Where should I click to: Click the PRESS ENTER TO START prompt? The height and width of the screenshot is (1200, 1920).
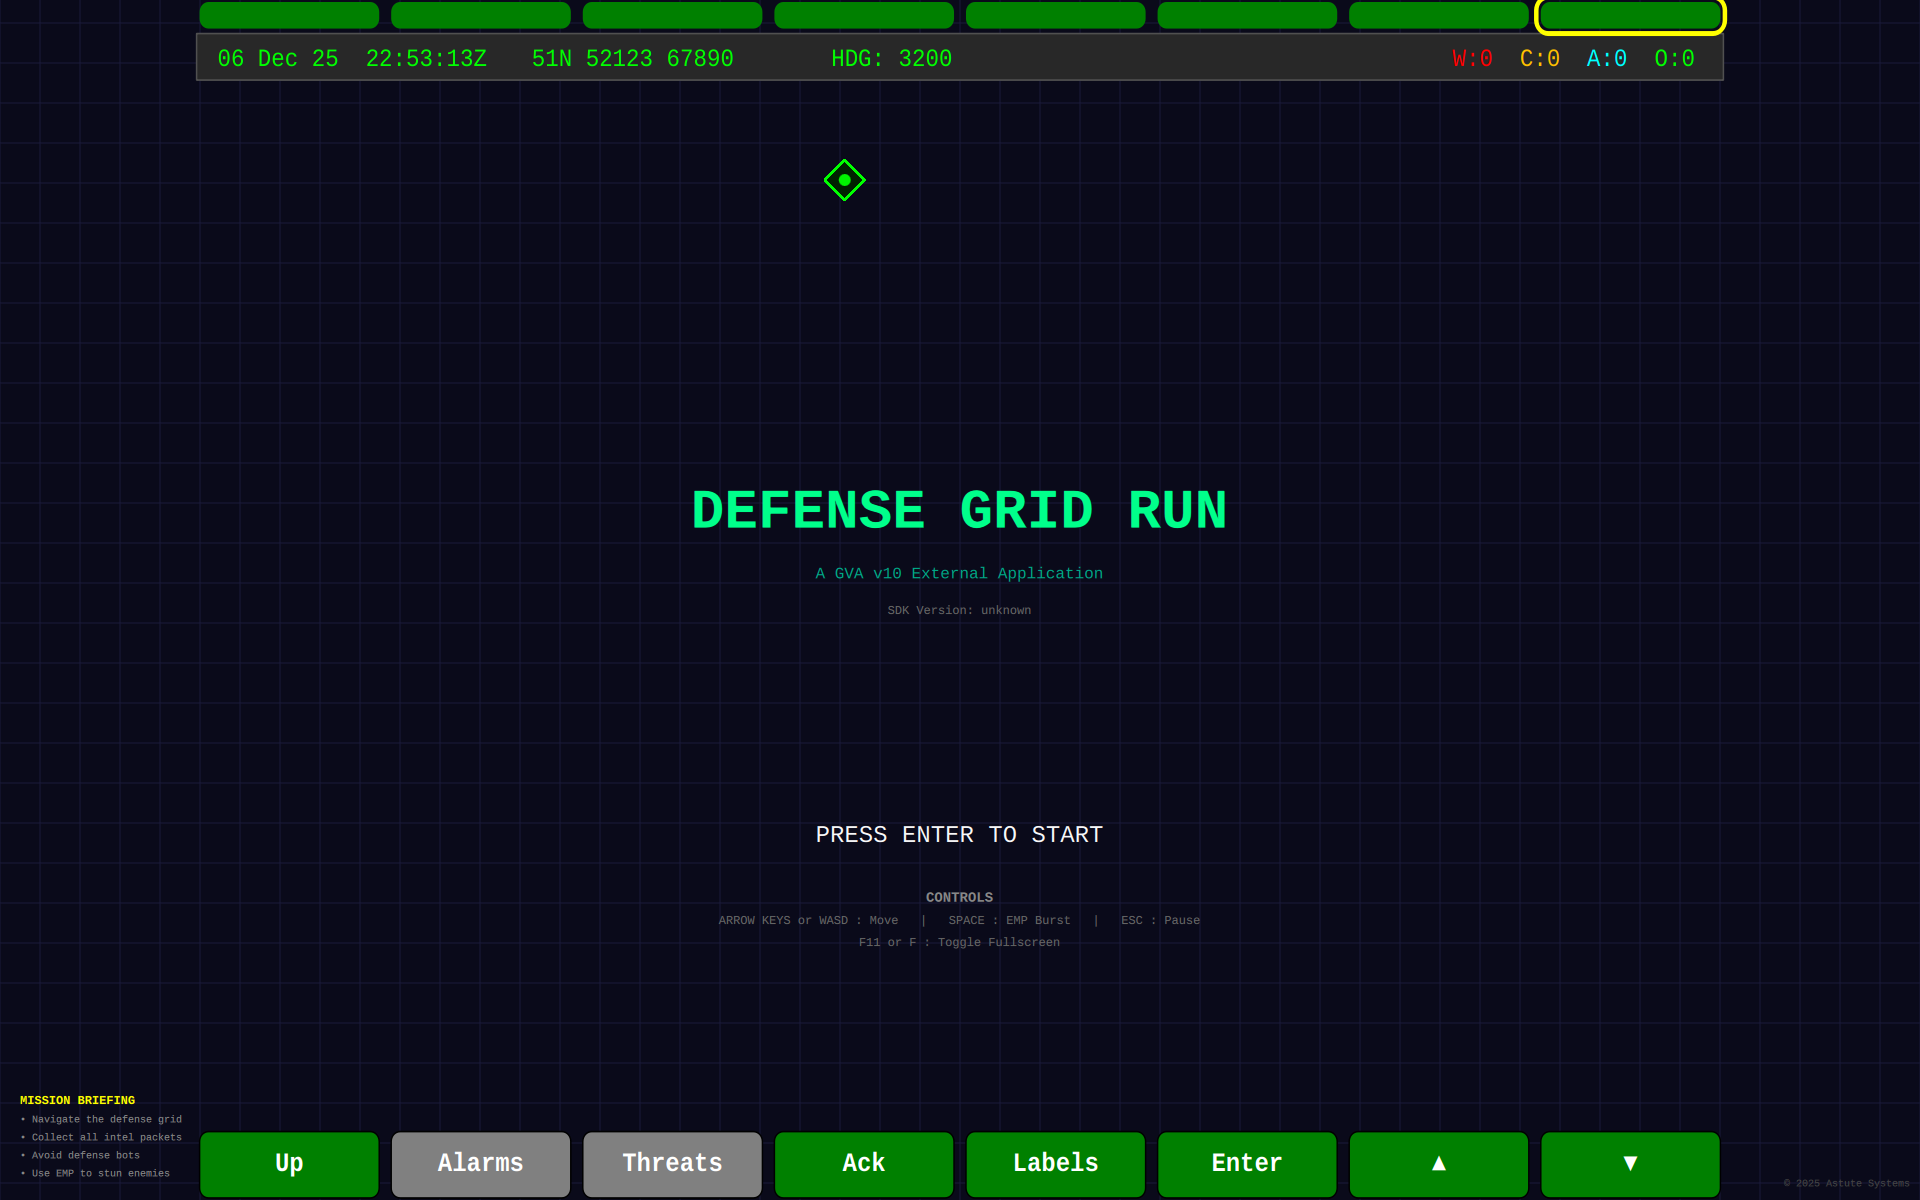pyautogui.click(x=959, y=834)
